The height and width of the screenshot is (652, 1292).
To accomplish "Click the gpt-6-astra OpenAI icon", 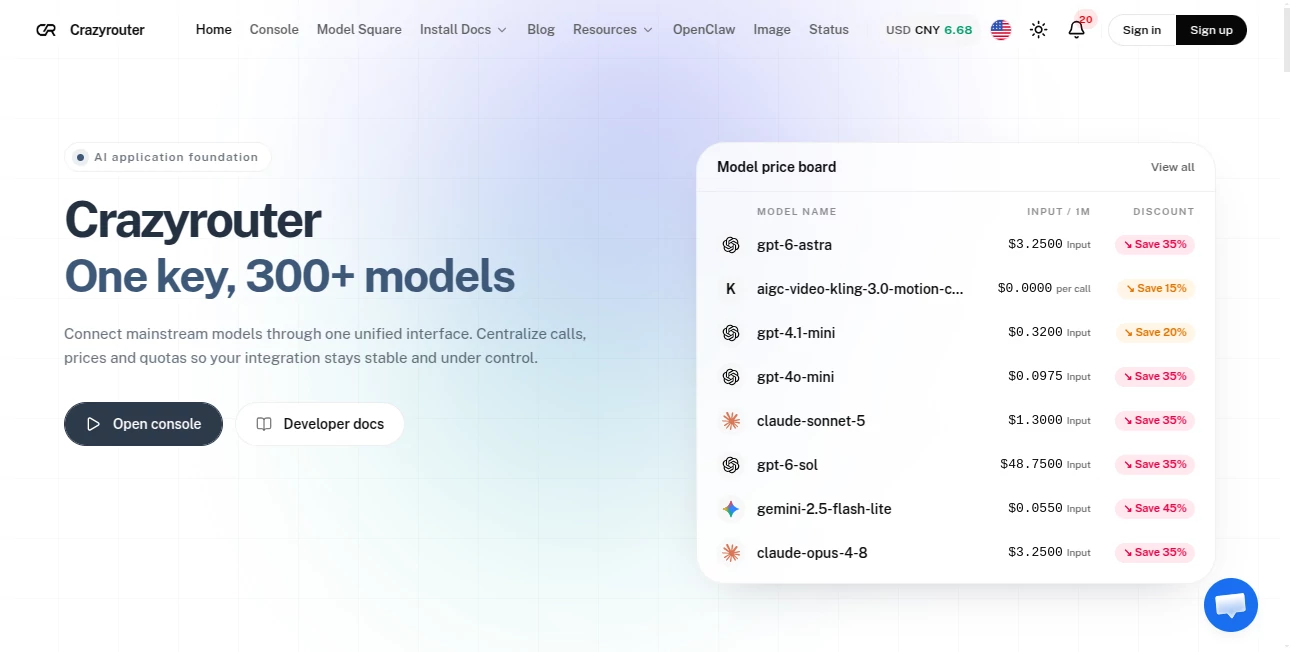I will tap(731, 245).
